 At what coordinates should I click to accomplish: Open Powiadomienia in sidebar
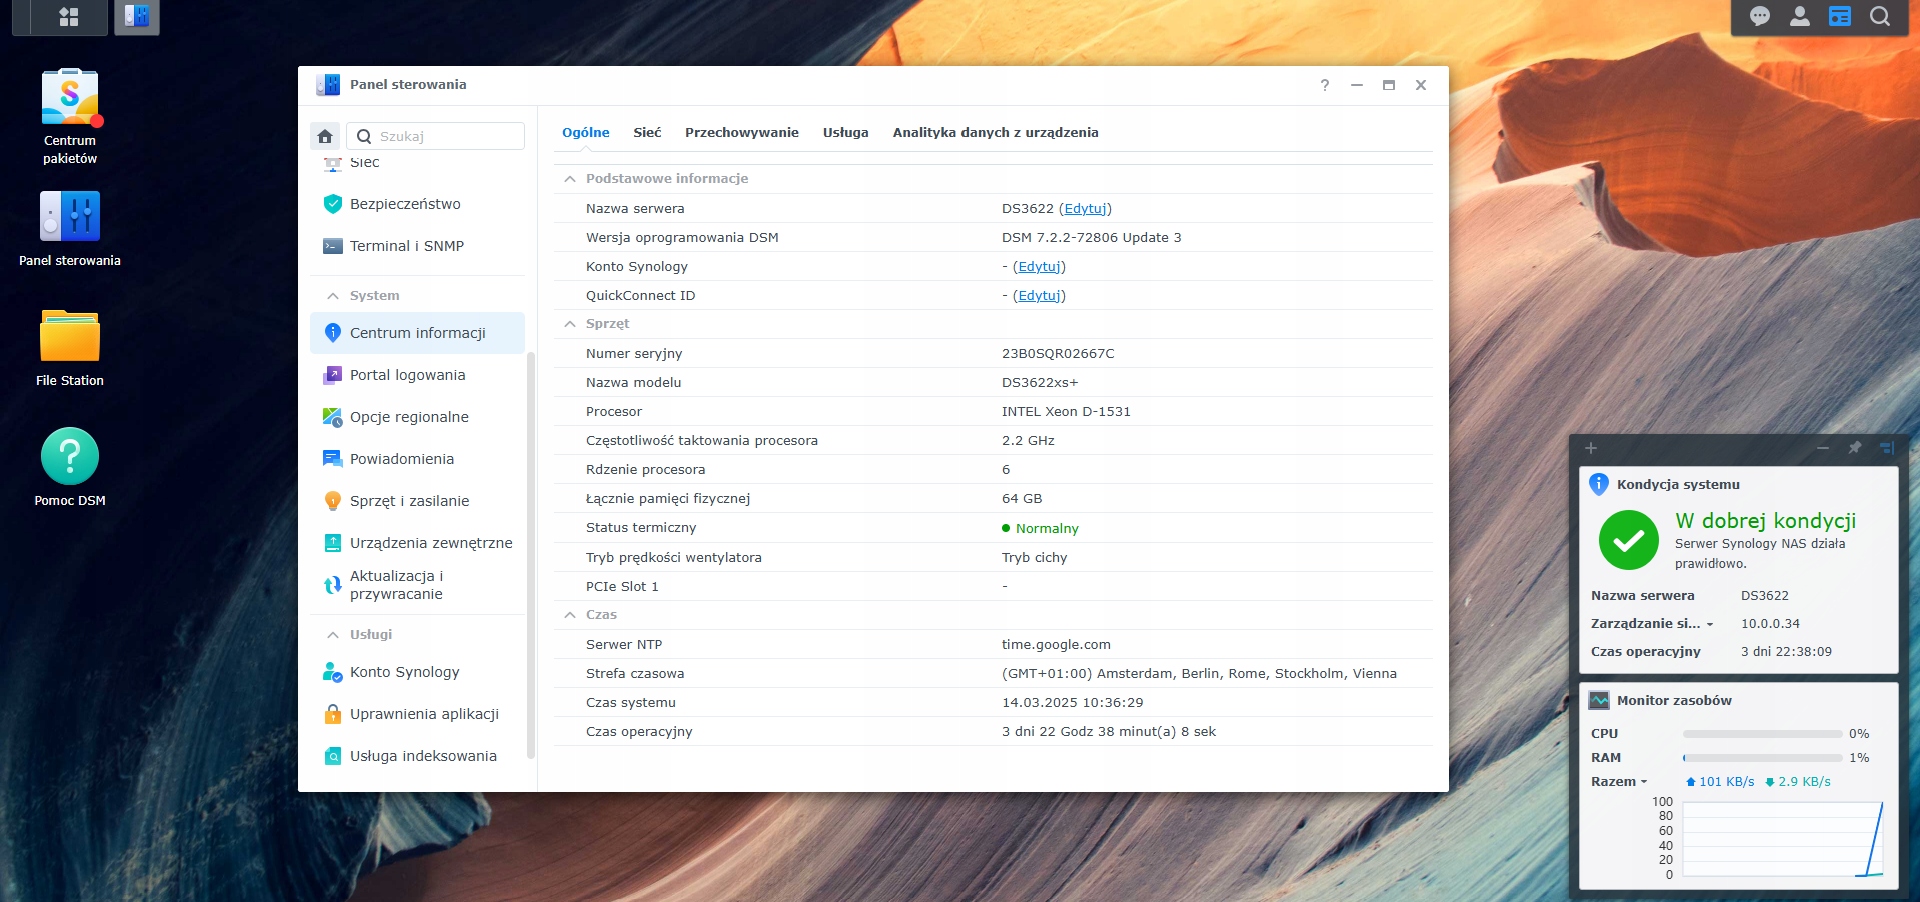[418, 459]
